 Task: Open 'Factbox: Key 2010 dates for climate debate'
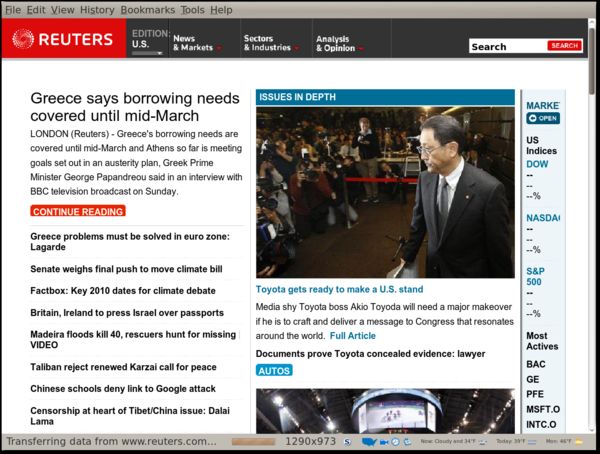[x=123, y=291]
